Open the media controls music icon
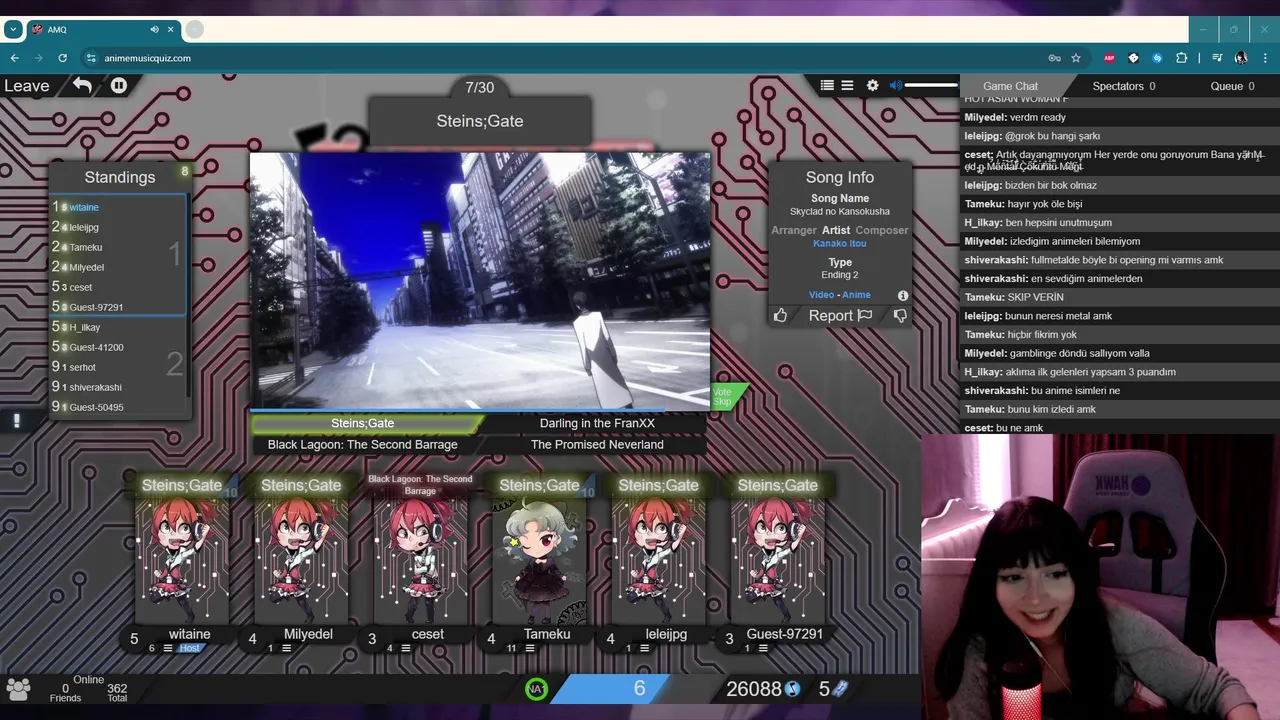 click(x=1217, y=58)
